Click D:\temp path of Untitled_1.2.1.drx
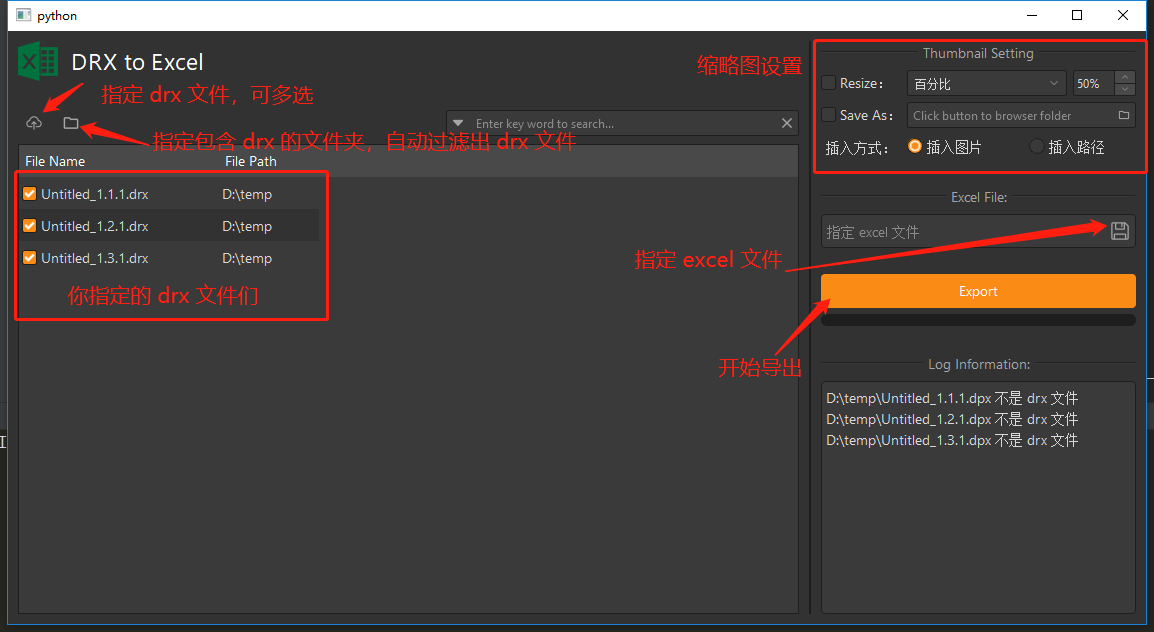Screen dimensions: 1154x632 [247, 226]
